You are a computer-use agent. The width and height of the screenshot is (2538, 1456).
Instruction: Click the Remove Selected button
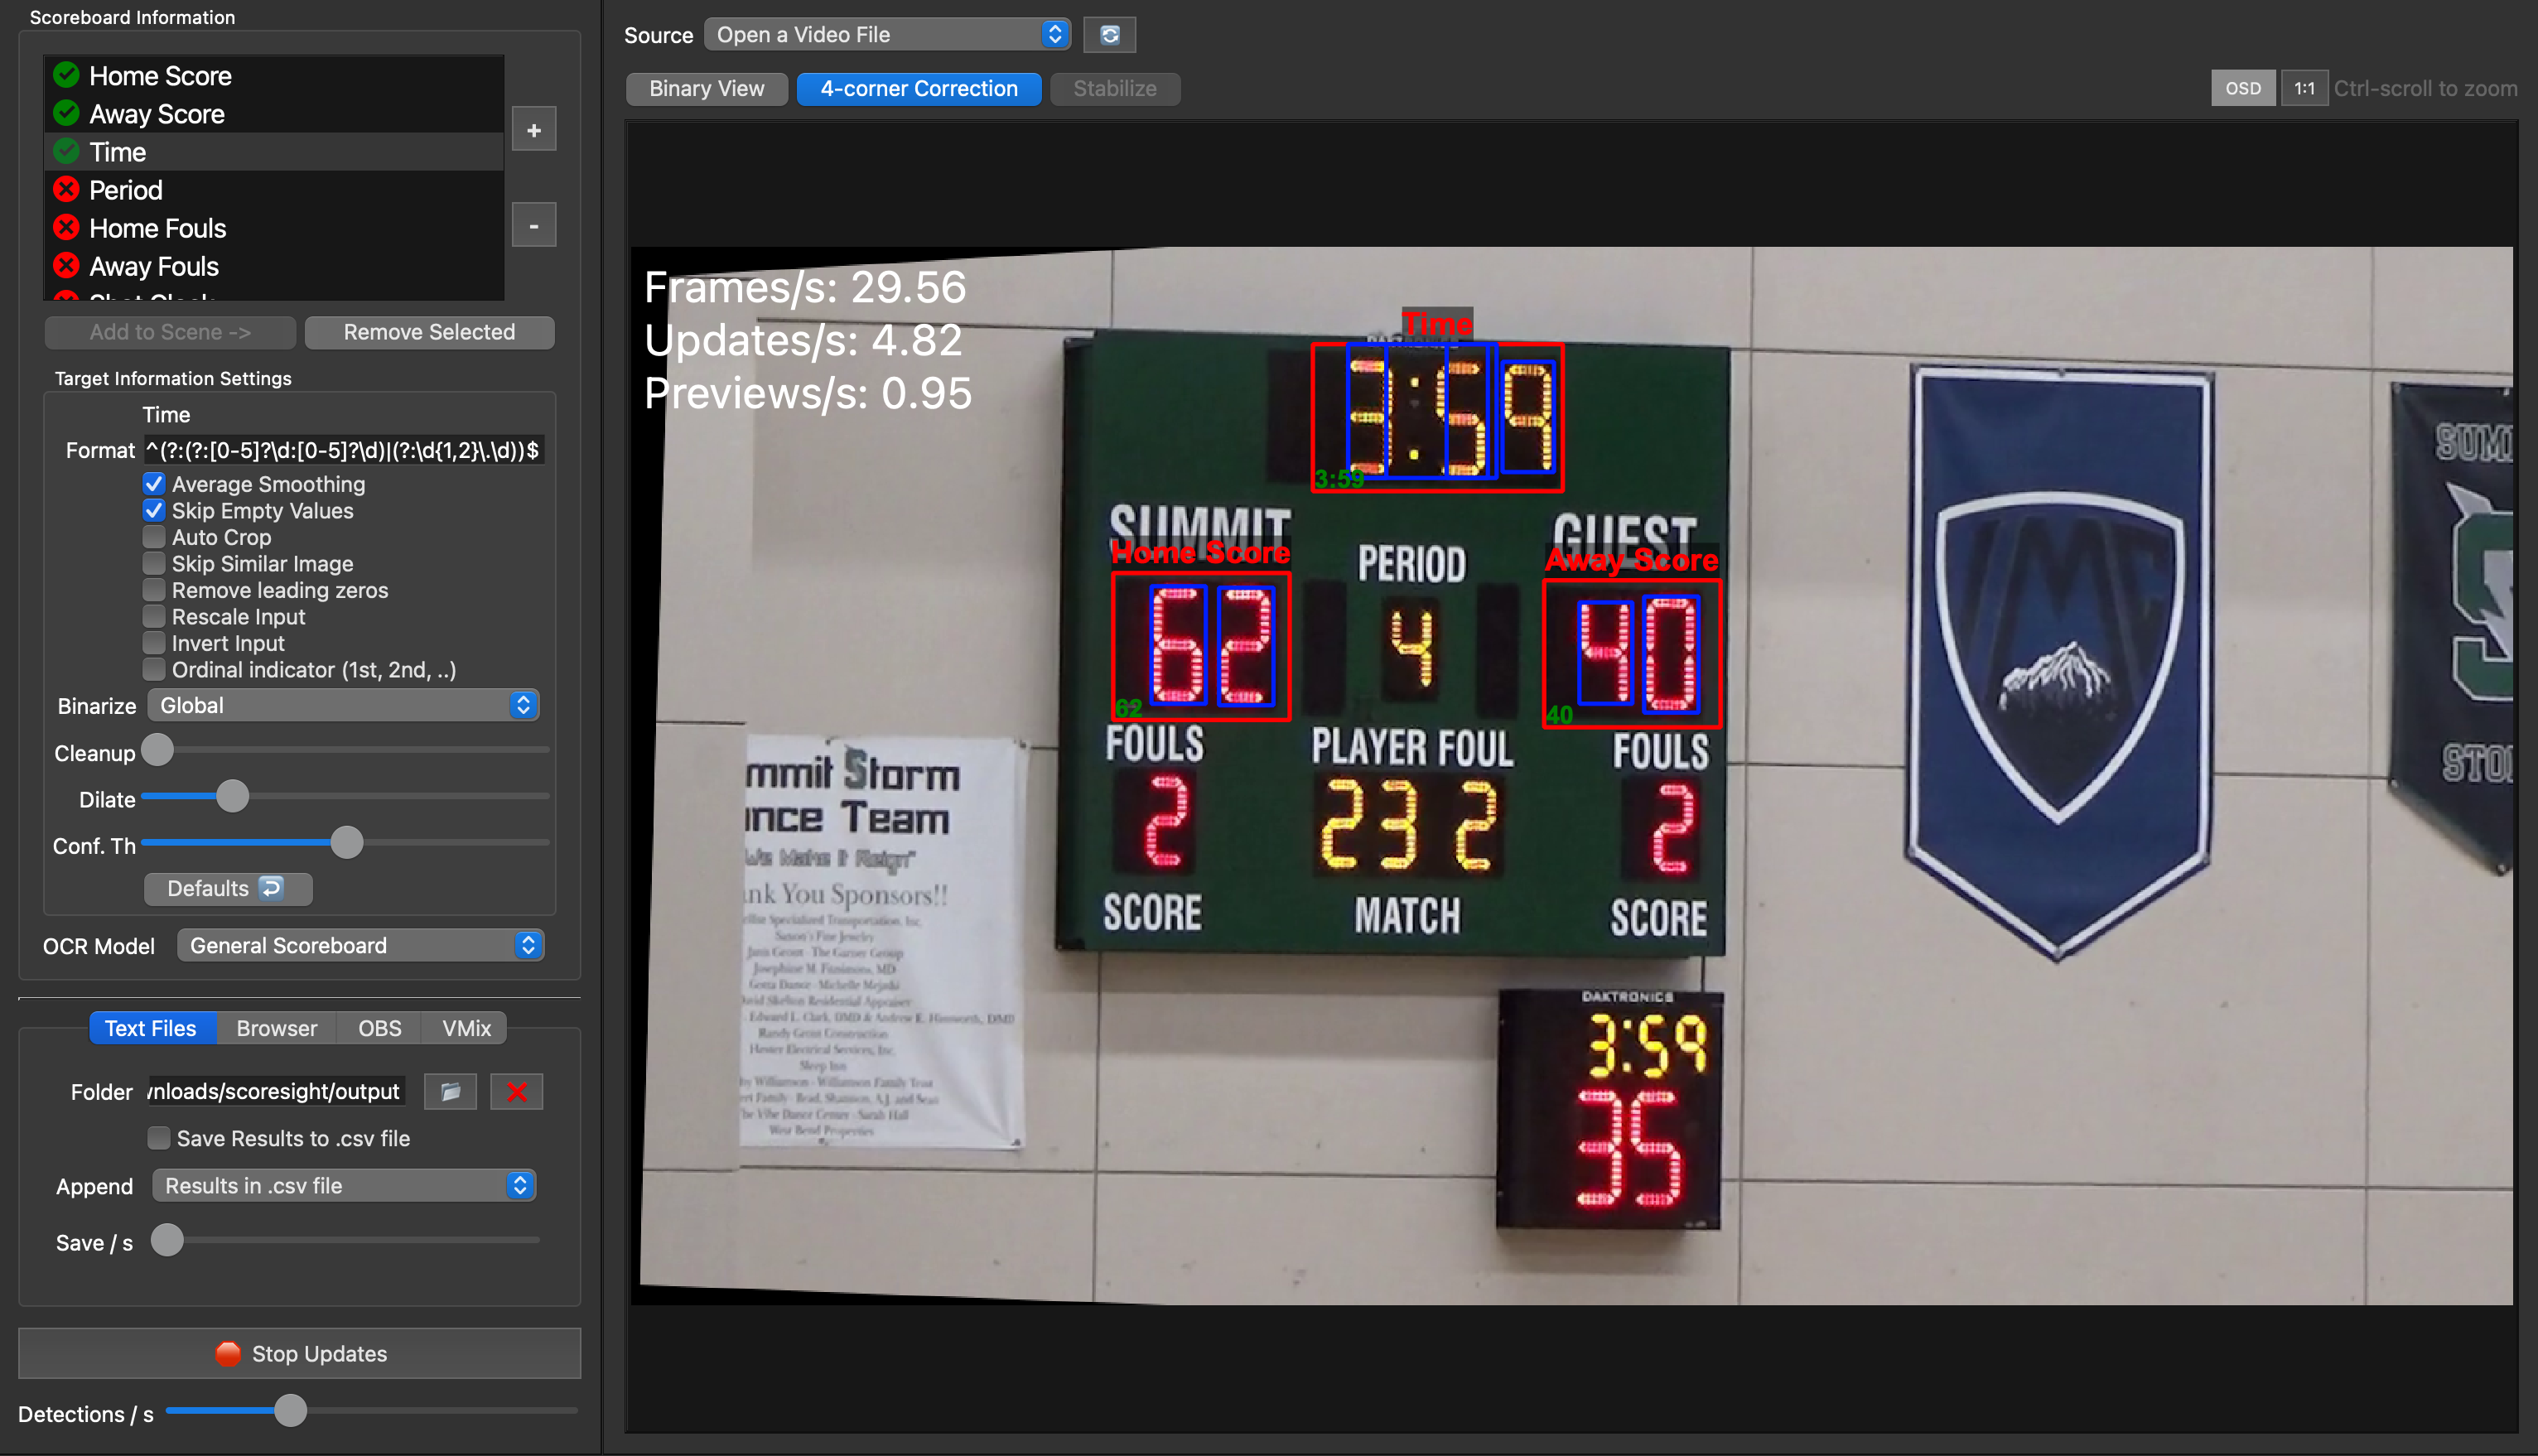point(429,332)
